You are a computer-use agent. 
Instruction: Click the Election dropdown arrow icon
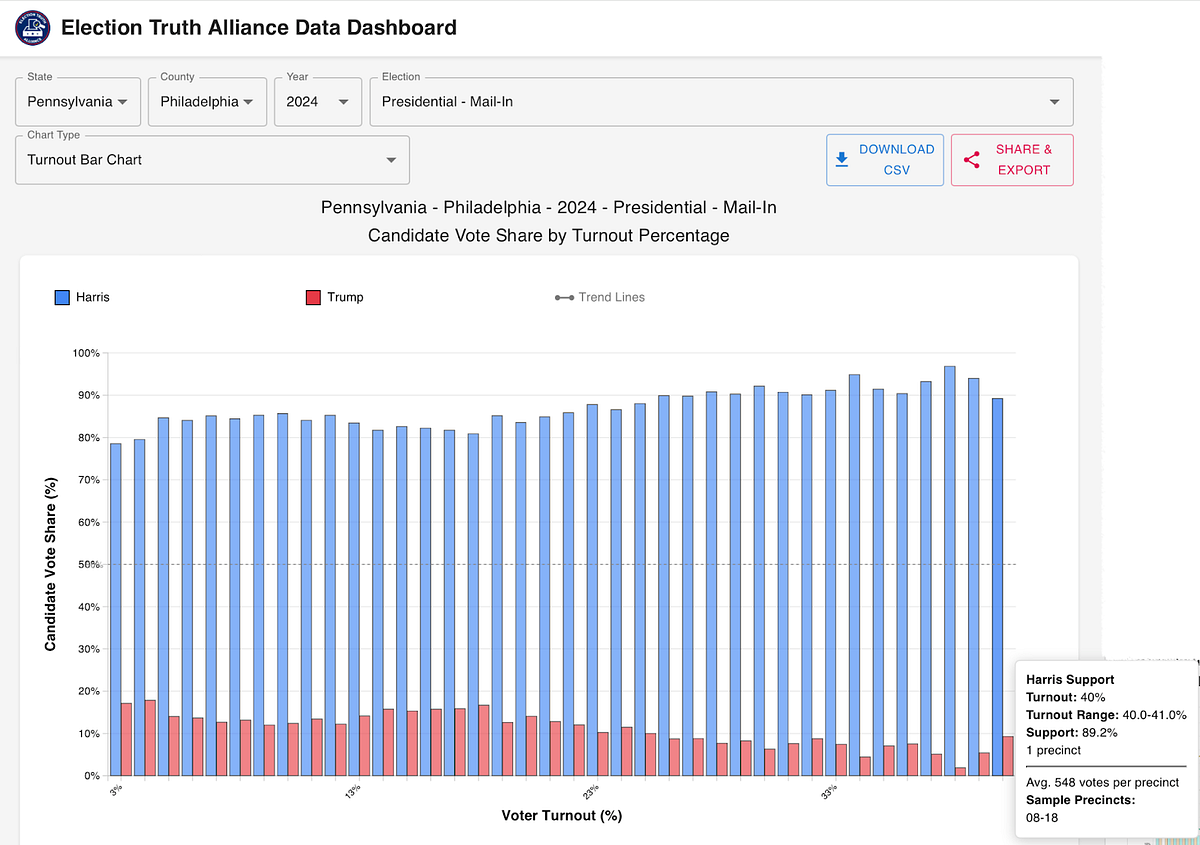pos(1054,102)
